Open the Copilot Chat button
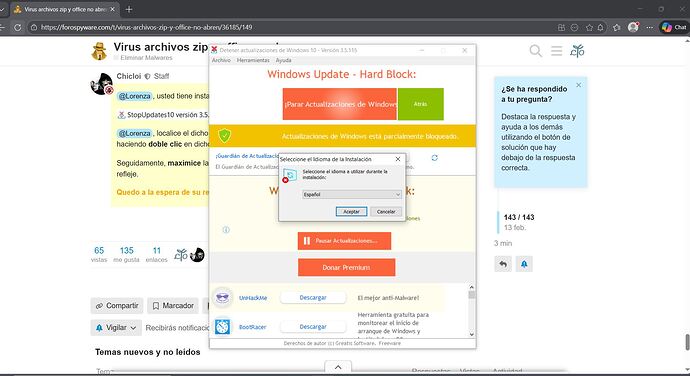This screenshot has height=376, width=690. [674, 27]
